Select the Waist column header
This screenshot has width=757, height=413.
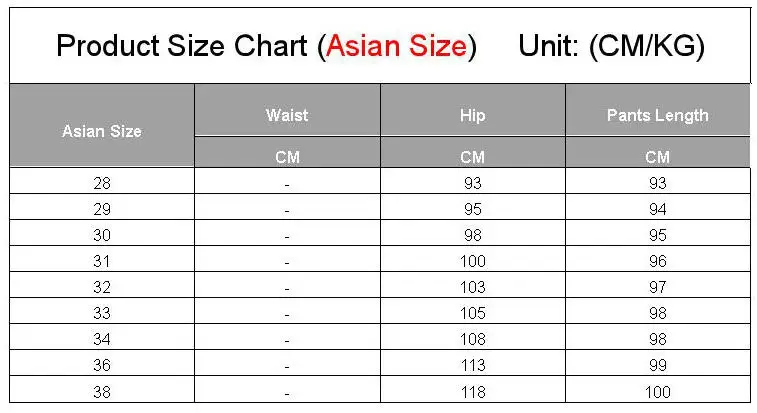(x=287, y=115)
